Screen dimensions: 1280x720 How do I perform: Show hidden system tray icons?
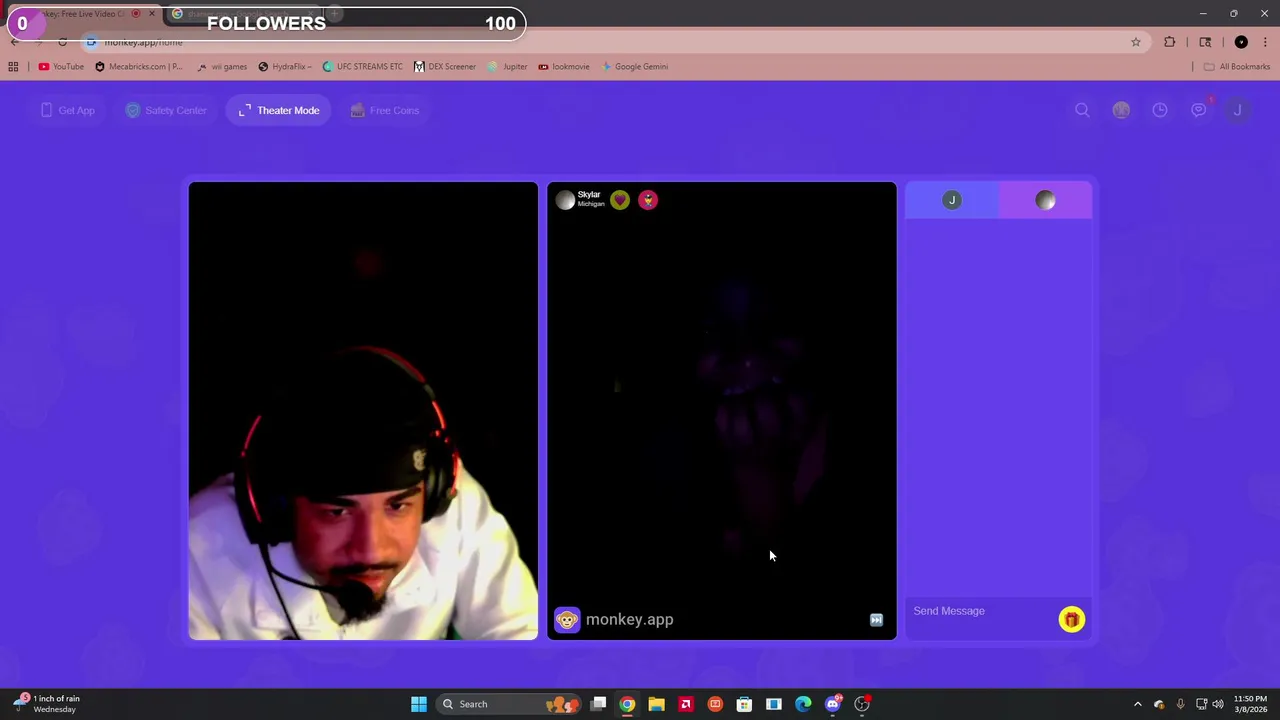point(1137,704)
